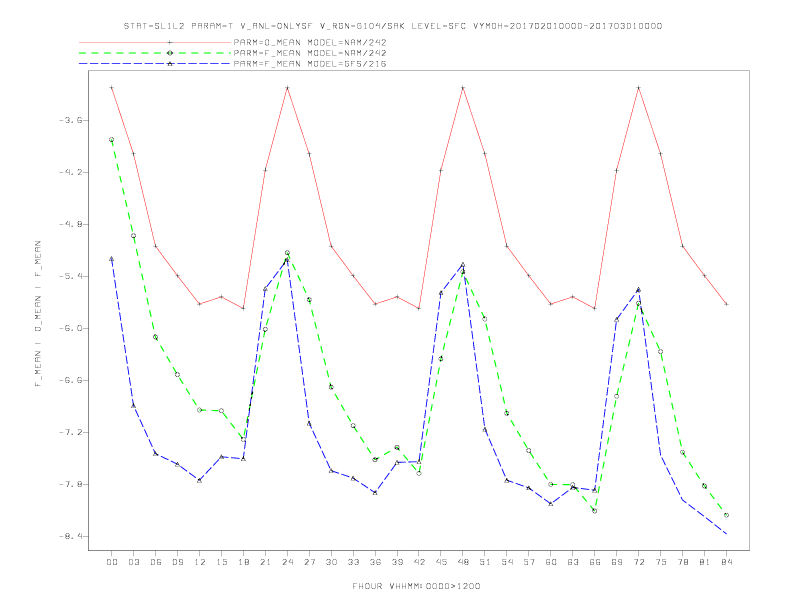
Task: Click x-axis tick label 42
Action: tap(419, 562)
